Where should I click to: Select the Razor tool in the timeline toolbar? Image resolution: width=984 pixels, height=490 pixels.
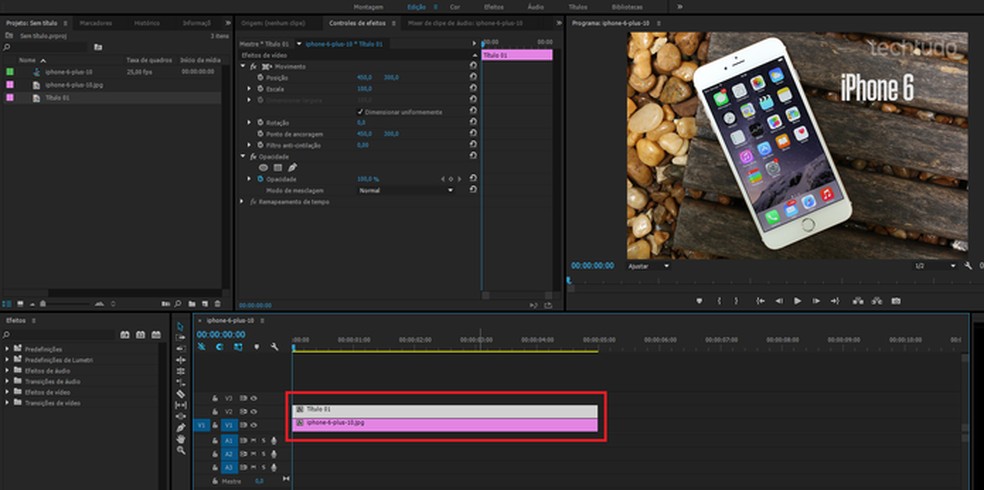click(181, 394)
